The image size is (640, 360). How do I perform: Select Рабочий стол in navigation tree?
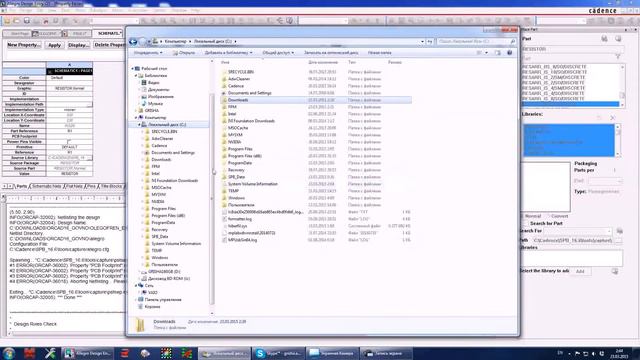(x=154, y=69)
